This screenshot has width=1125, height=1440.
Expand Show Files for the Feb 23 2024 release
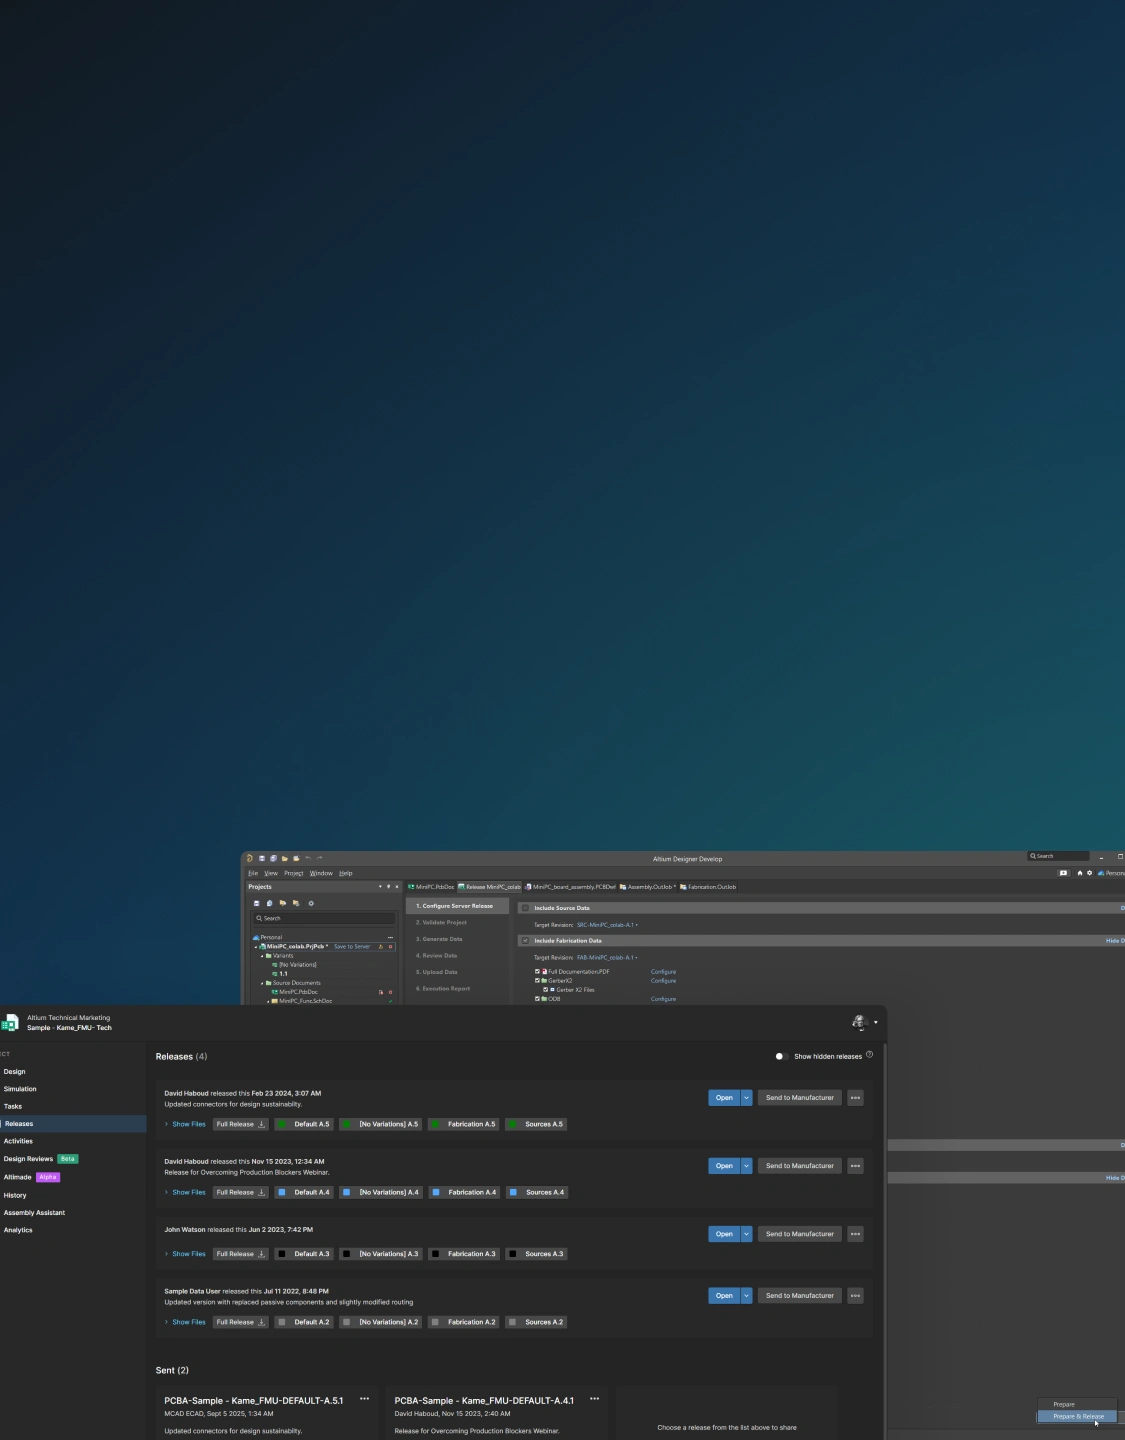(x=187, y=1124)
